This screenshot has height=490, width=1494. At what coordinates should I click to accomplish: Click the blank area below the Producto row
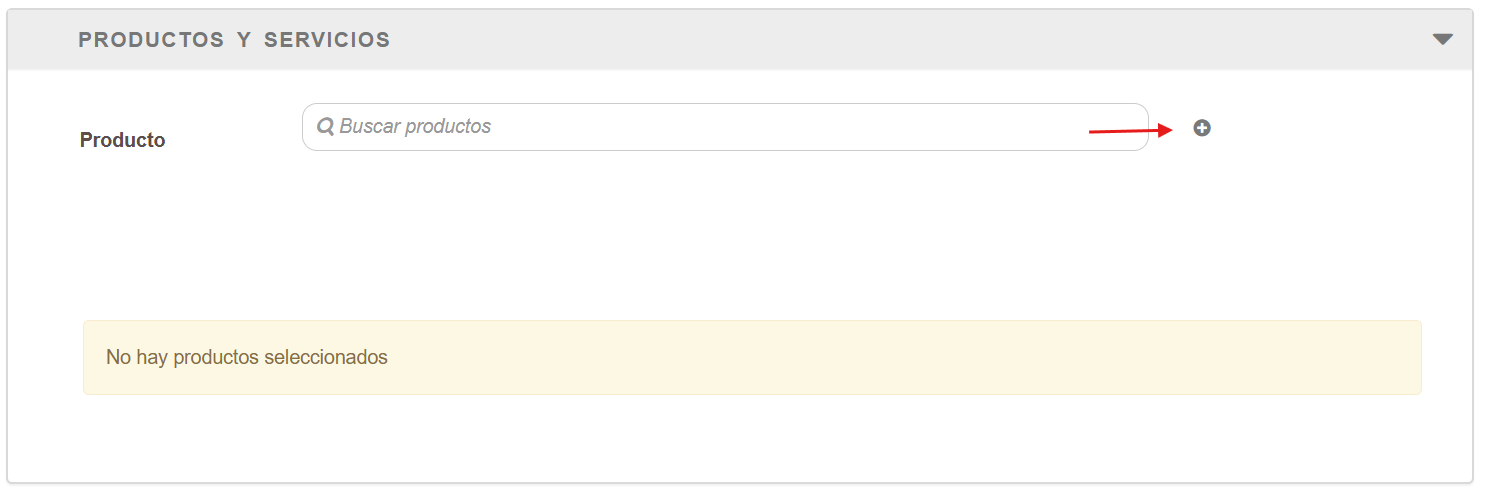[x=740, y=235]
